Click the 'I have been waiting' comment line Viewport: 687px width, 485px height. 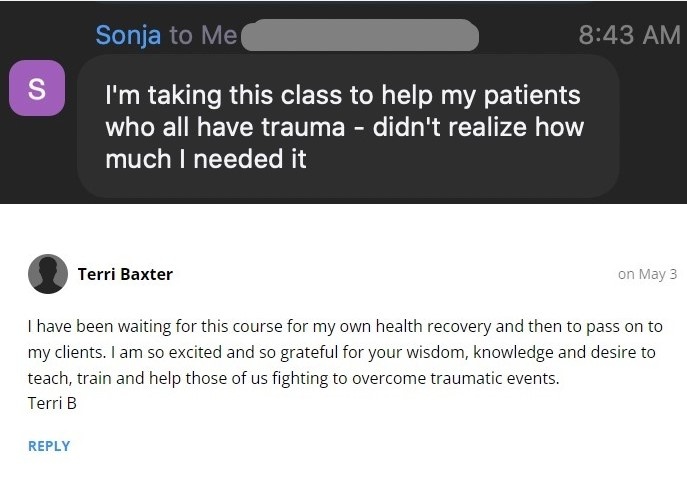point(345,326)
